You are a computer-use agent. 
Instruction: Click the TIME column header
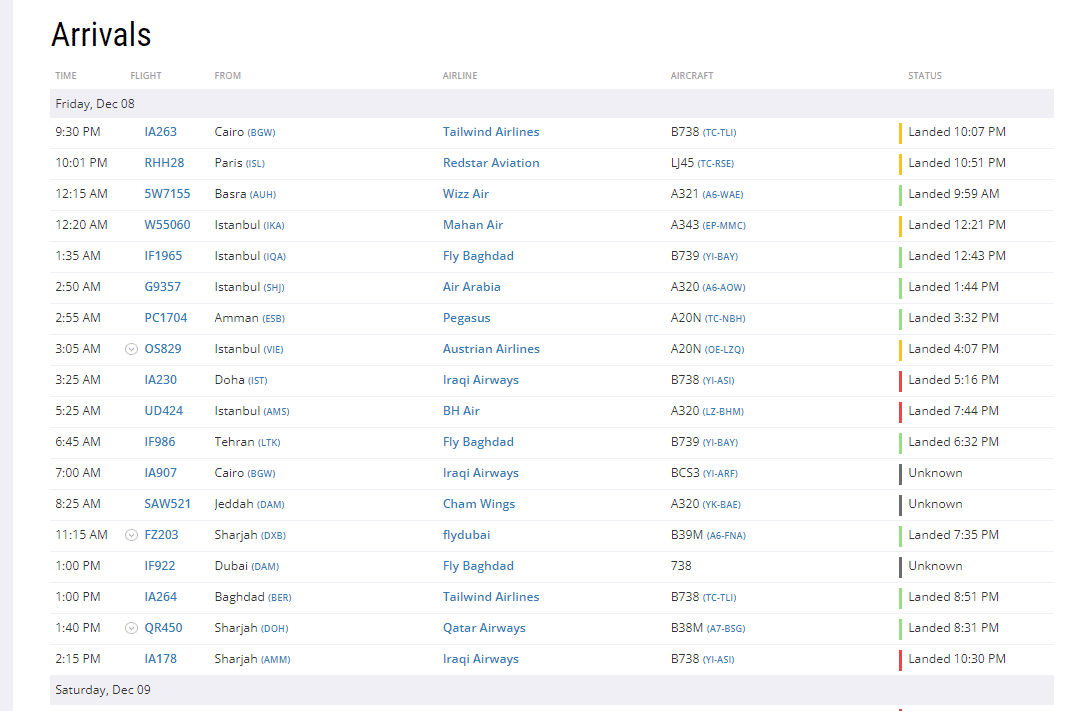point(66,76)
